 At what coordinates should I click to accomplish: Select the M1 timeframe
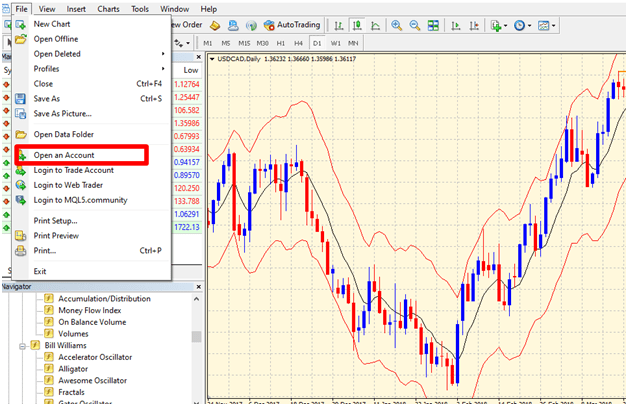click(208, 43)
